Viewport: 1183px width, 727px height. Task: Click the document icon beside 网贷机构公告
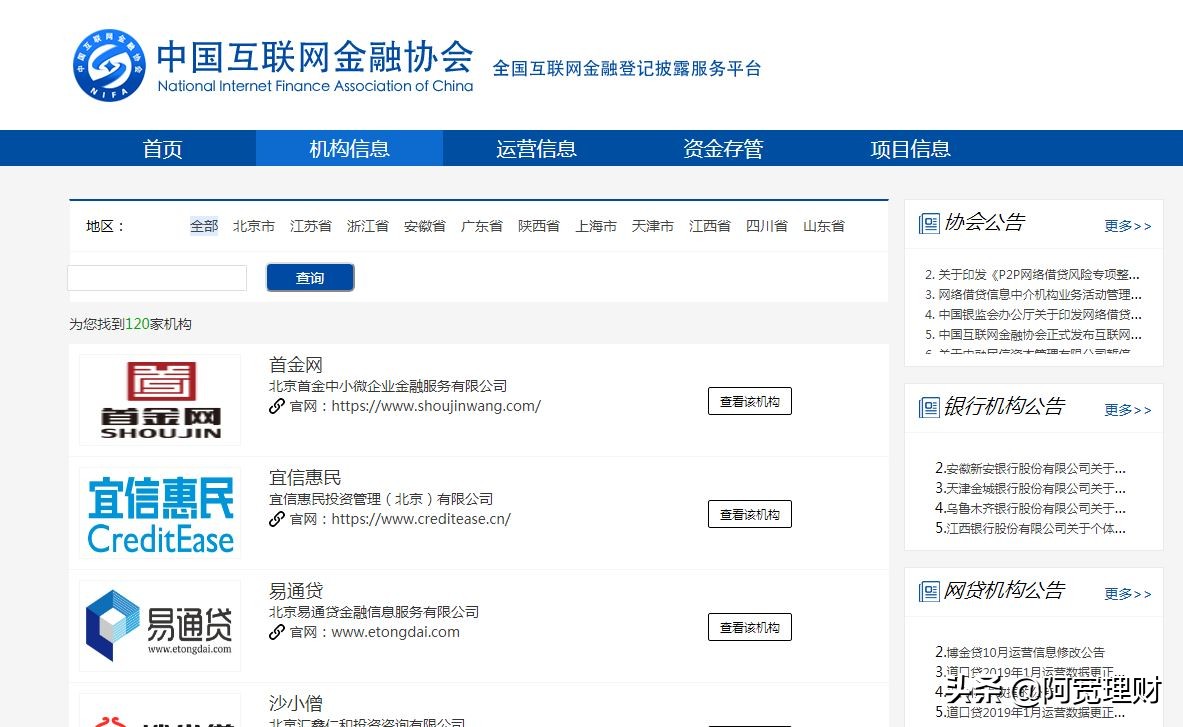[928, 591]
